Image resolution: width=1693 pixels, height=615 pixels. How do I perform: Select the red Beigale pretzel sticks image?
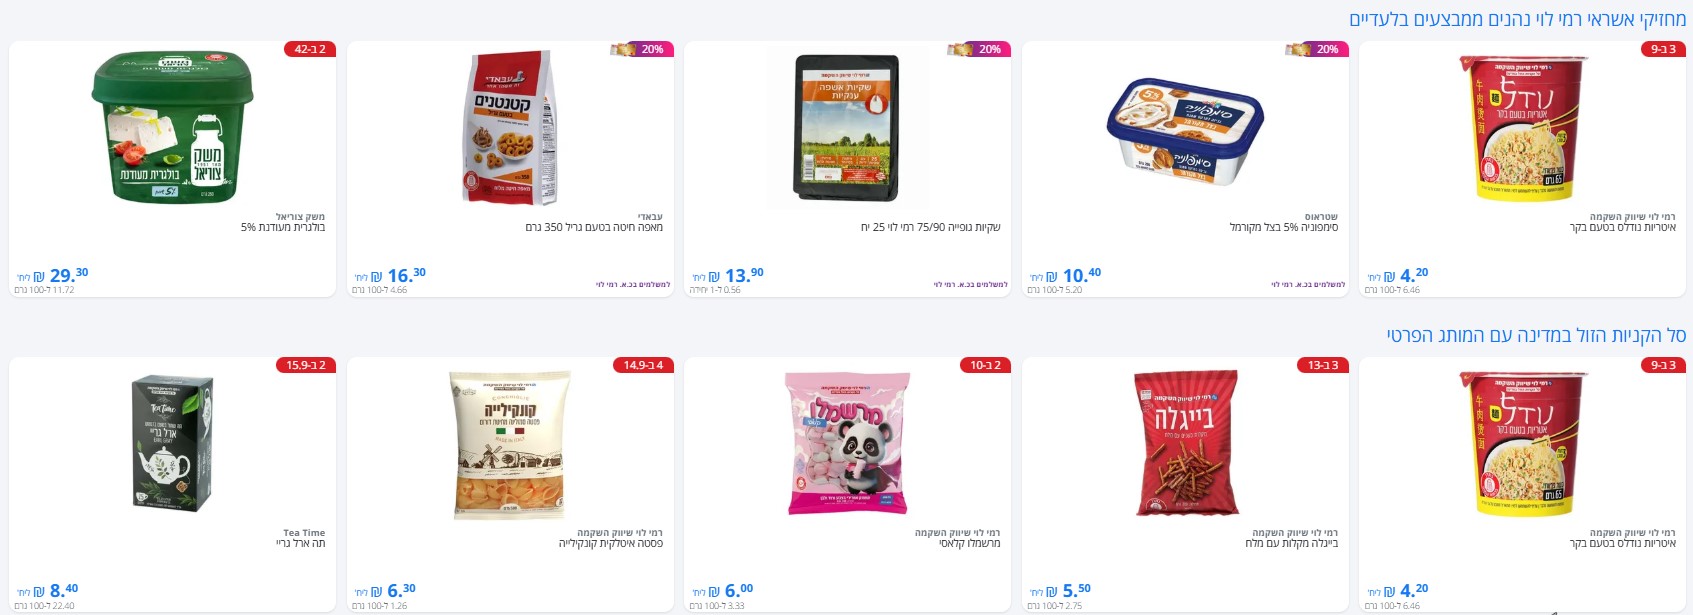(x=1185, y=443)
